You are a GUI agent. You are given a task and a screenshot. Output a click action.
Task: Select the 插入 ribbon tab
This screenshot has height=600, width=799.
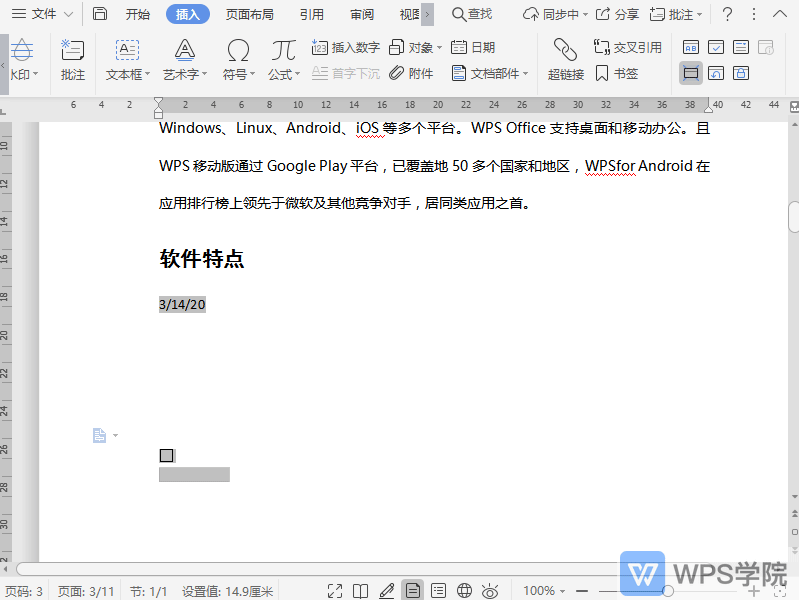188,14
